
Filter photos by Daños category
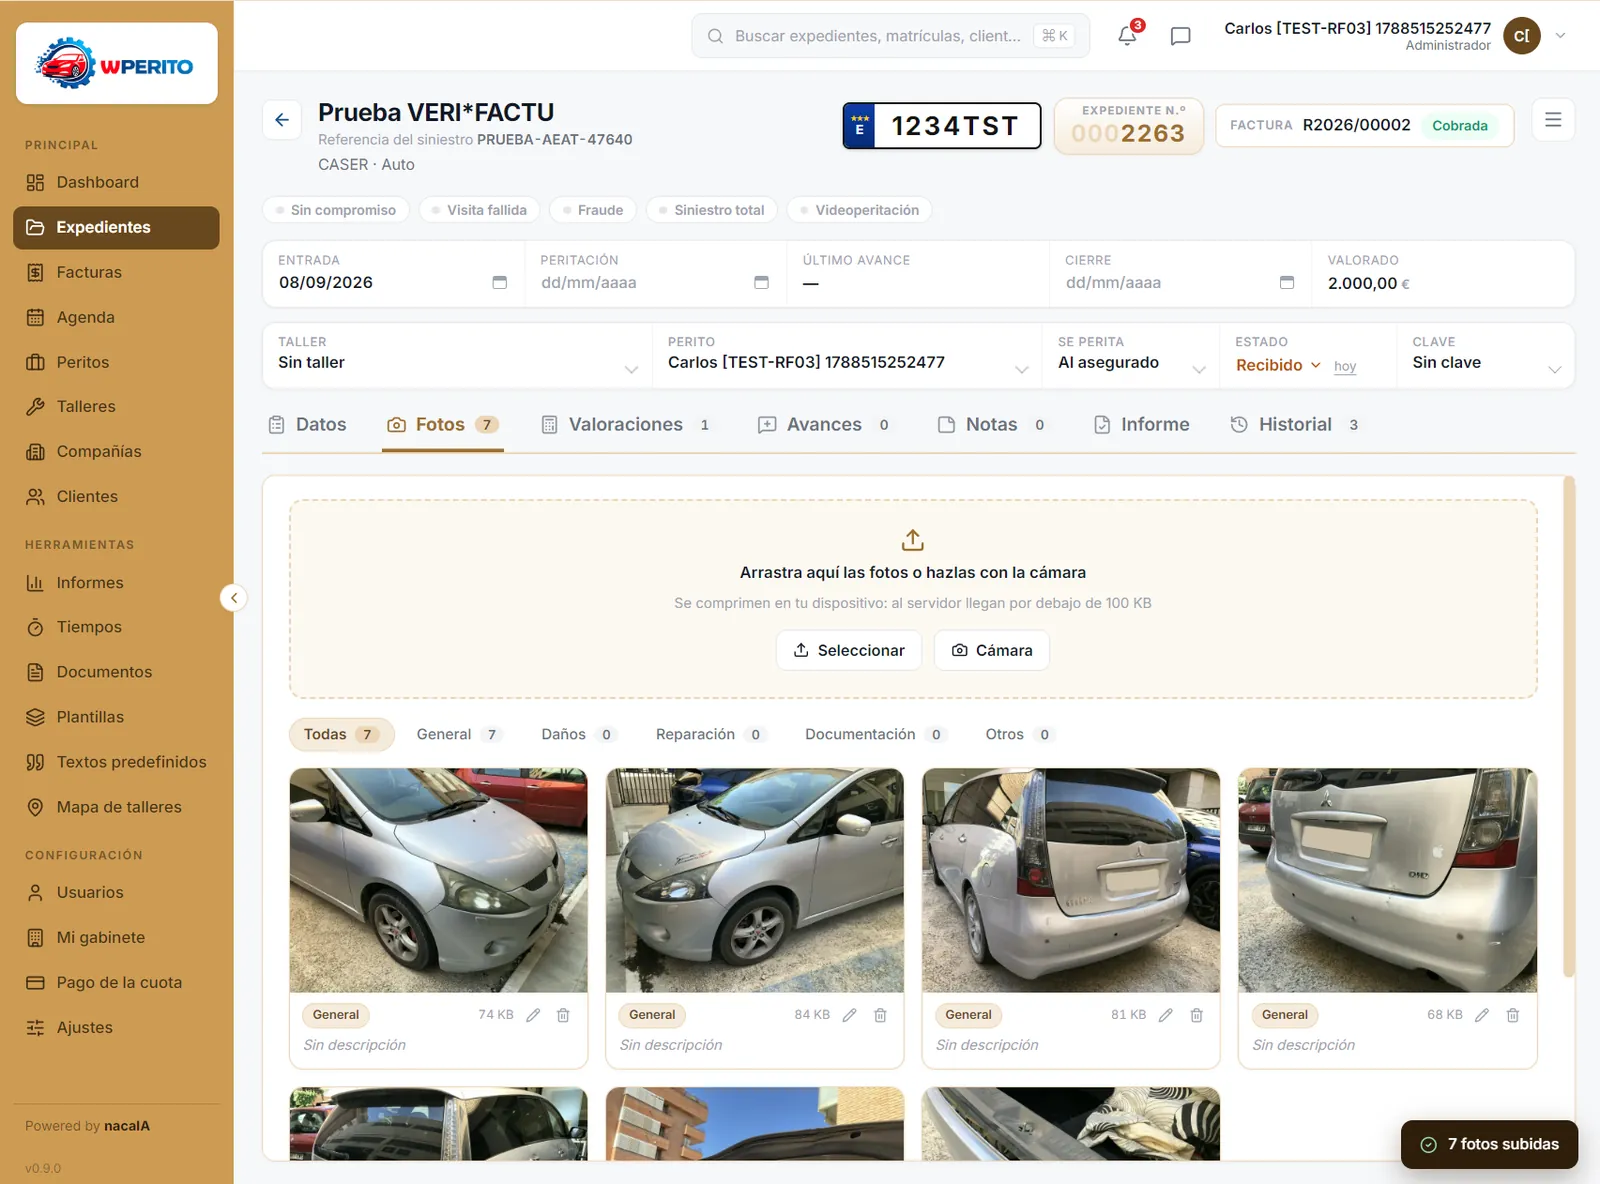coord(577,734)
